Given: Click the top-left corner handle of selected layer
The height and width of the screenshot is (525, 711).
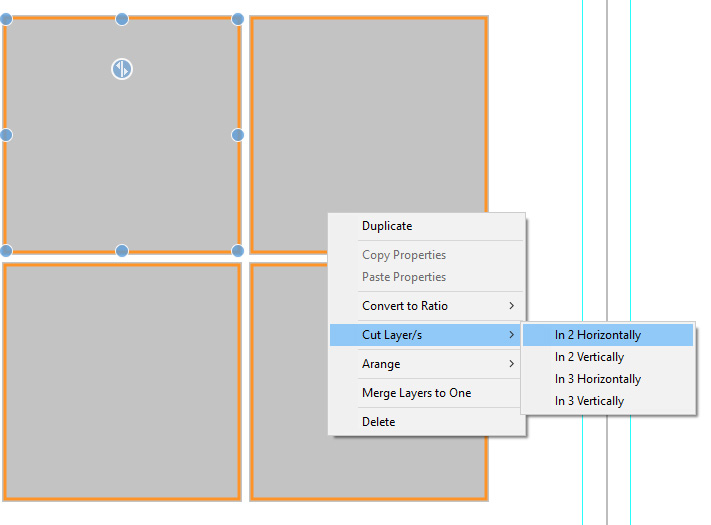Looking at the screenshot, I should tap(6, 19).
